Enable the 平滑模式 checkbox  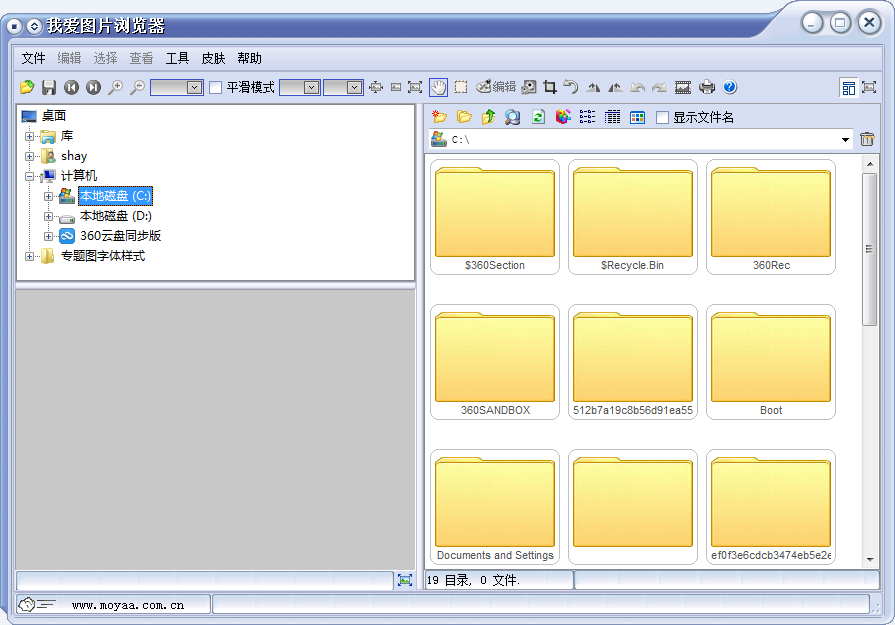[215, 88]
